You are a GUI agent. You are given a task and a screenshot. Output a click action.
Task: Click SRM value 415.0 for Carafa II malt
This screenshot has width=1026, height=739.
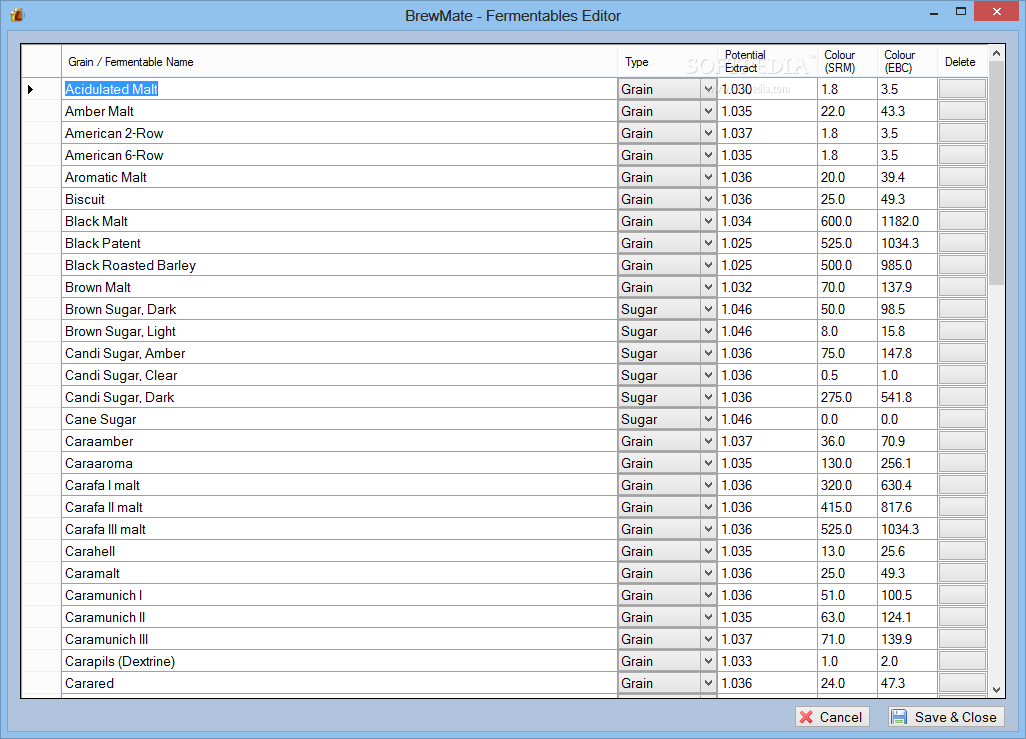[x=847, y=507]
